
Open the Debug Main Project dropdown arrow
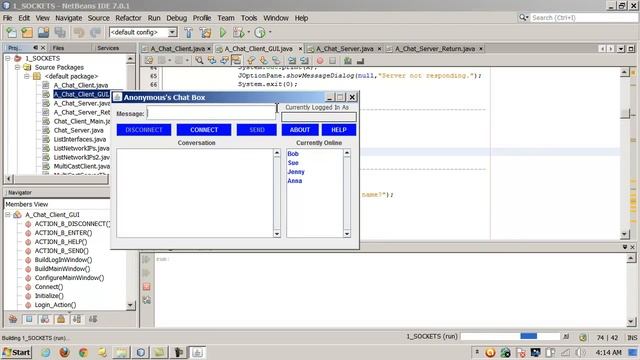click(249, 32)
